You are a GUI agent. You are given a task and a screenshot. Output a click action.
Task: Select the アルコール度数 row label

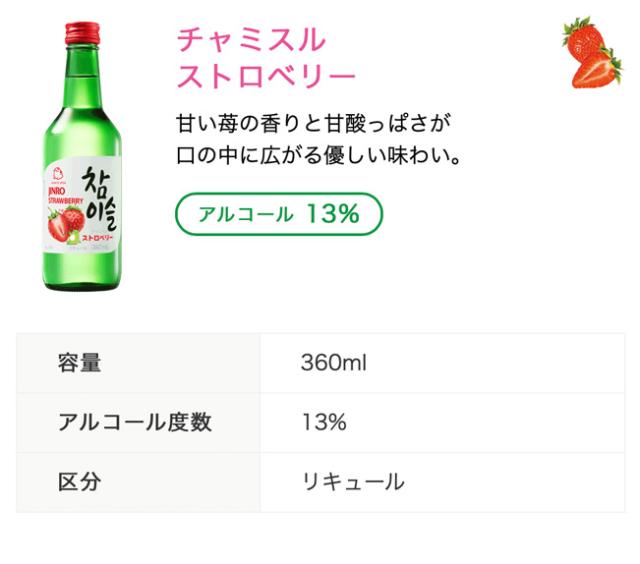pyautogui.click(x=135, y=422)
